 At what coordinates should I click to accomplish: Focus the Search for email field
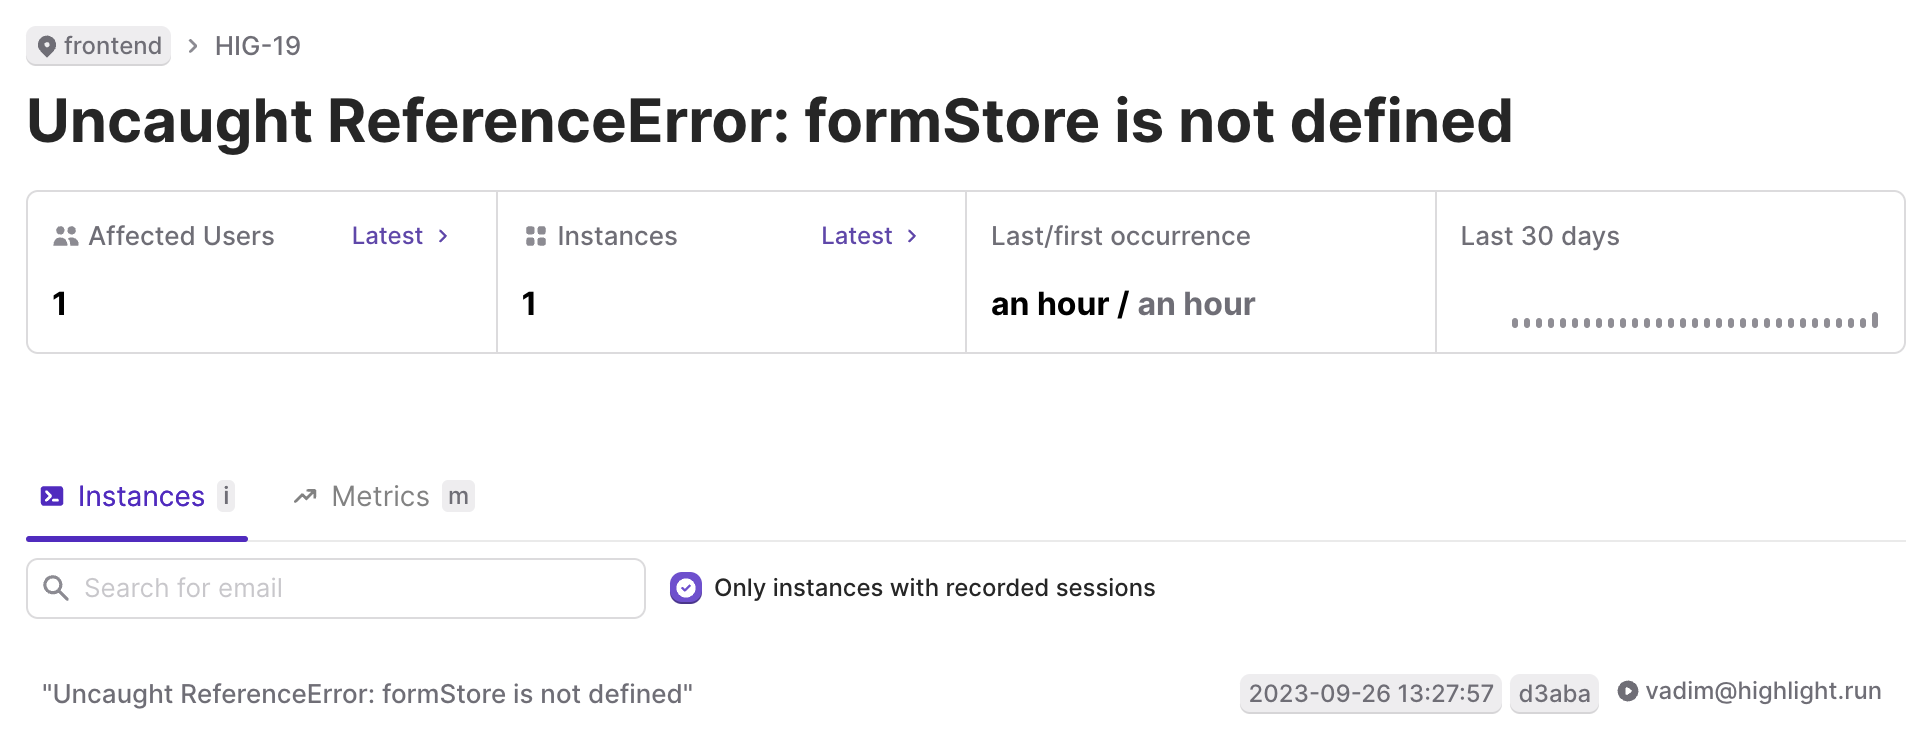pos(336,588)
